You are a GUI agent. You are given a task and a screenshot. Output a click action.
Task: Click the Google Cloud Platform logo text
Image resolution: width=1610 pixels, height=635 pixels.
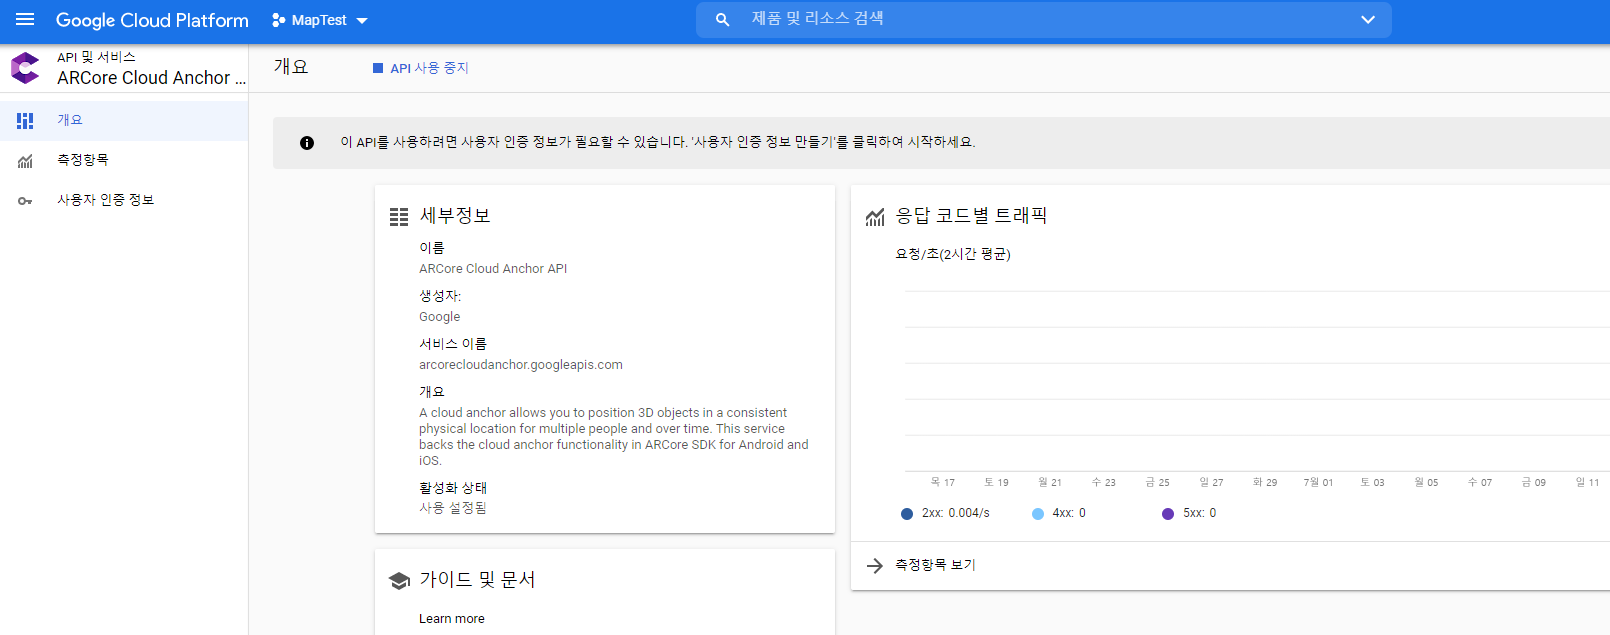(x=152, y=20)
